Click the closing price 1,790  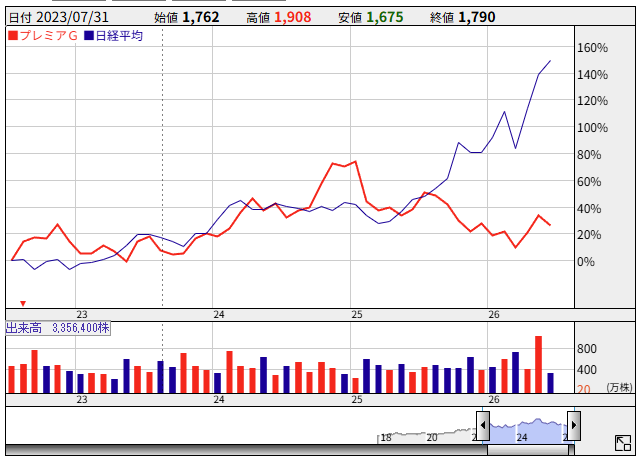[x=477, y=17]
